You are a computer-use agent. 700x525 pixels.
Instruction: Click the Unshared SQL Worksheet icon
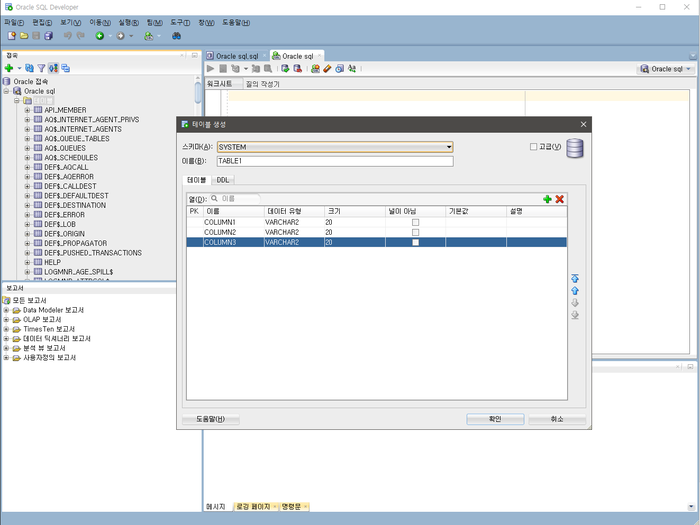[315, 68]
